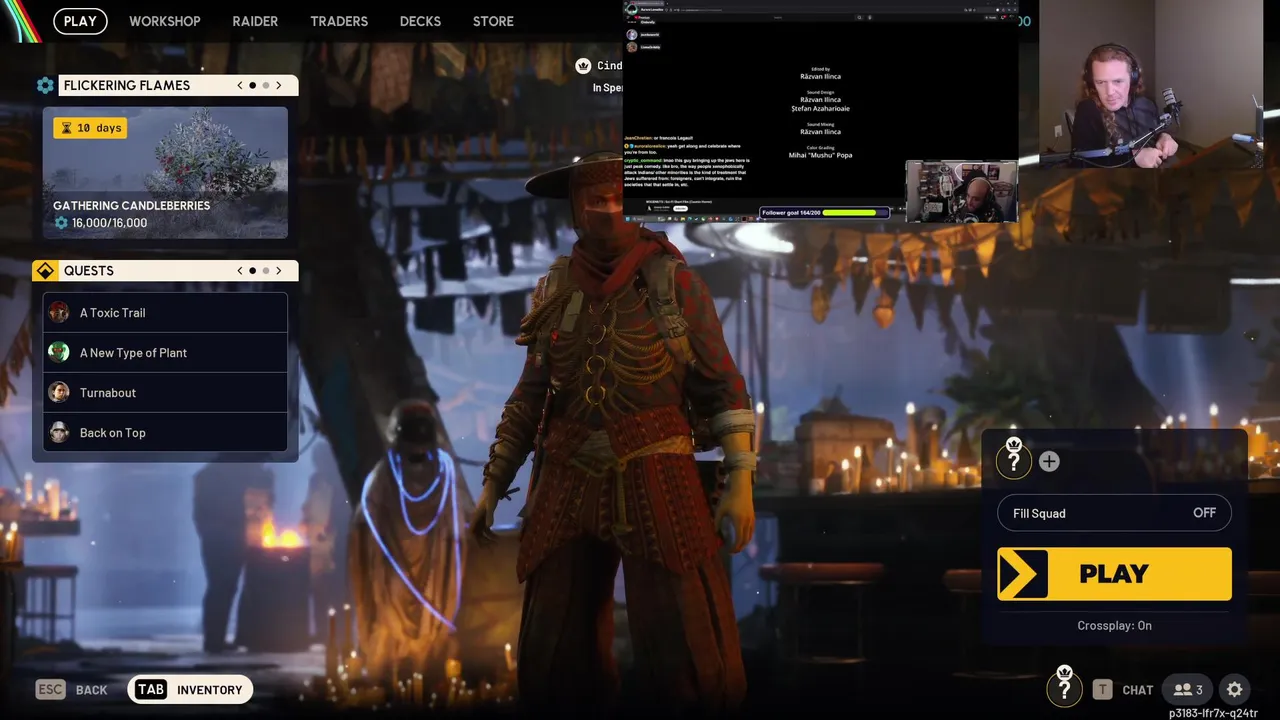Open the settings gear icon
This screenshot has width=1280, height=720.
coord(1234,689)
